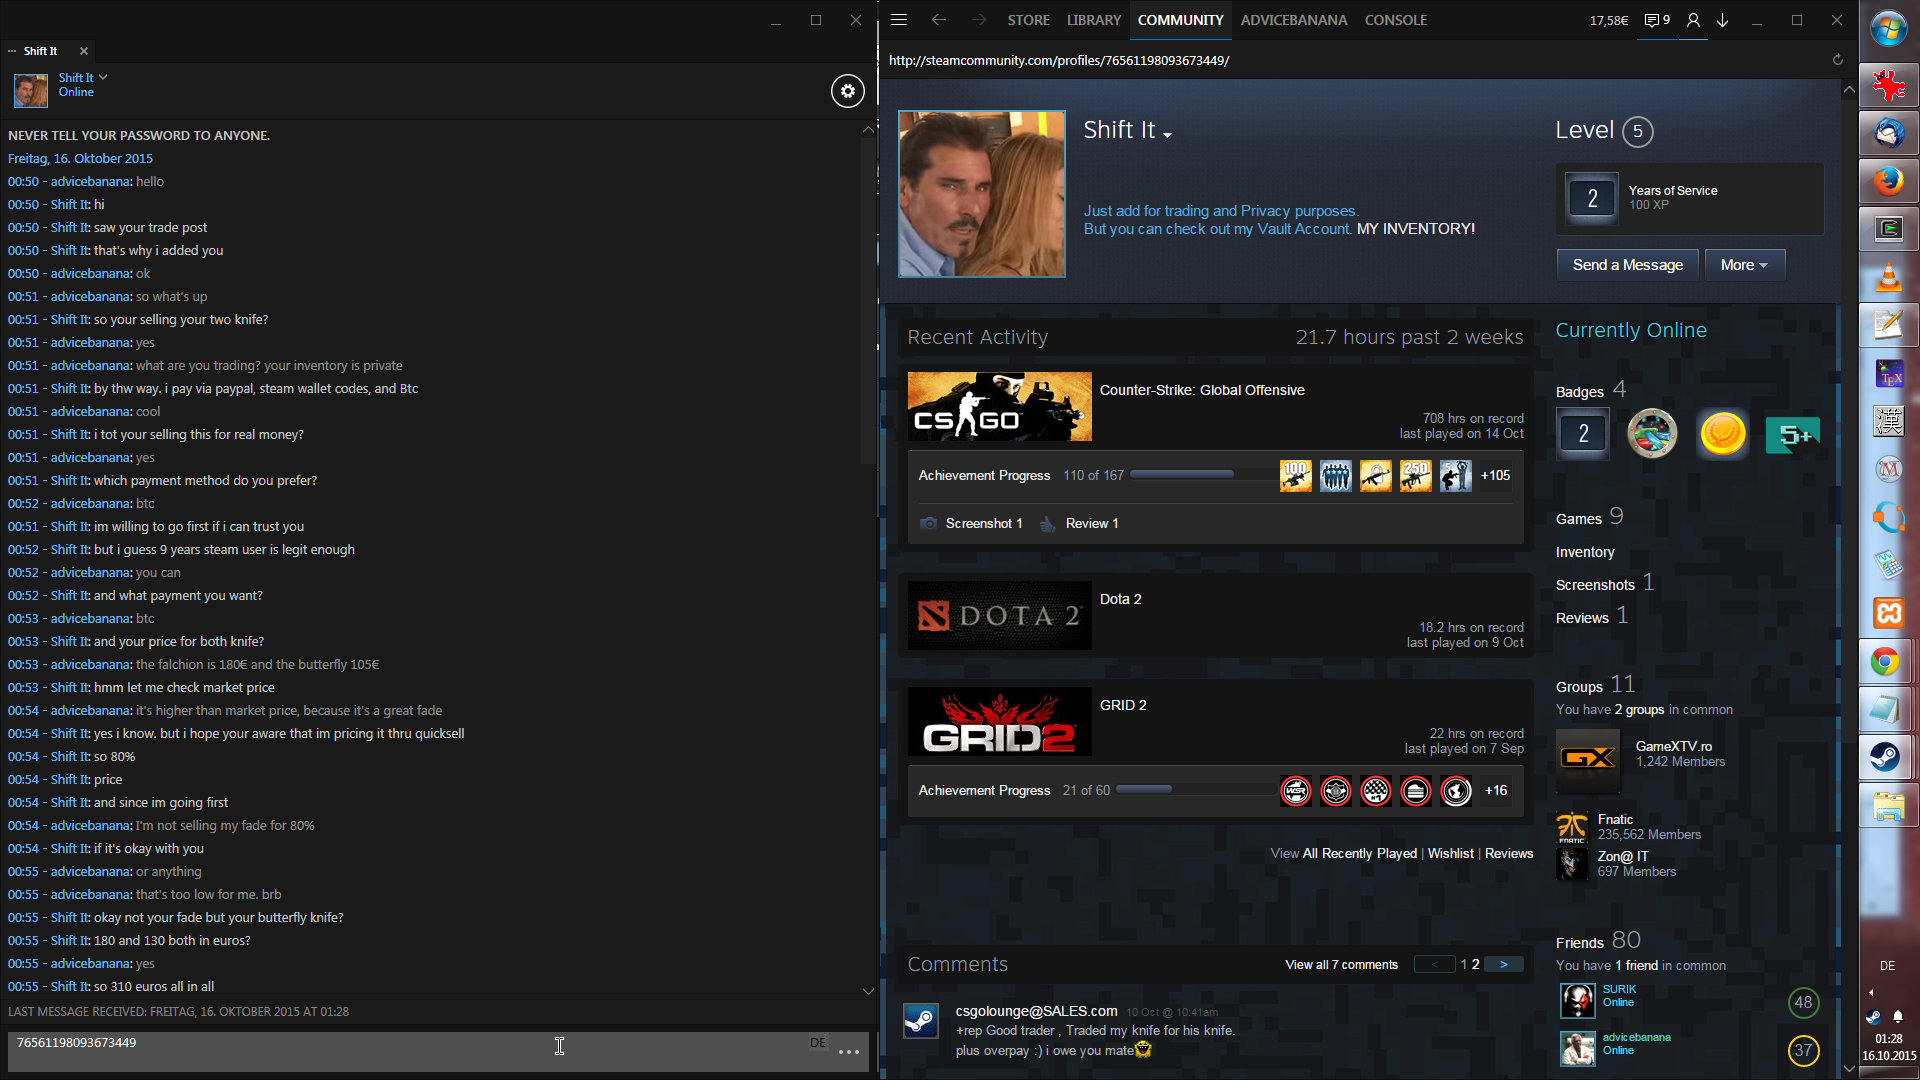Switch to the LIBRARY tab
This screenshot has width=1920, height=1080.
1093,20
